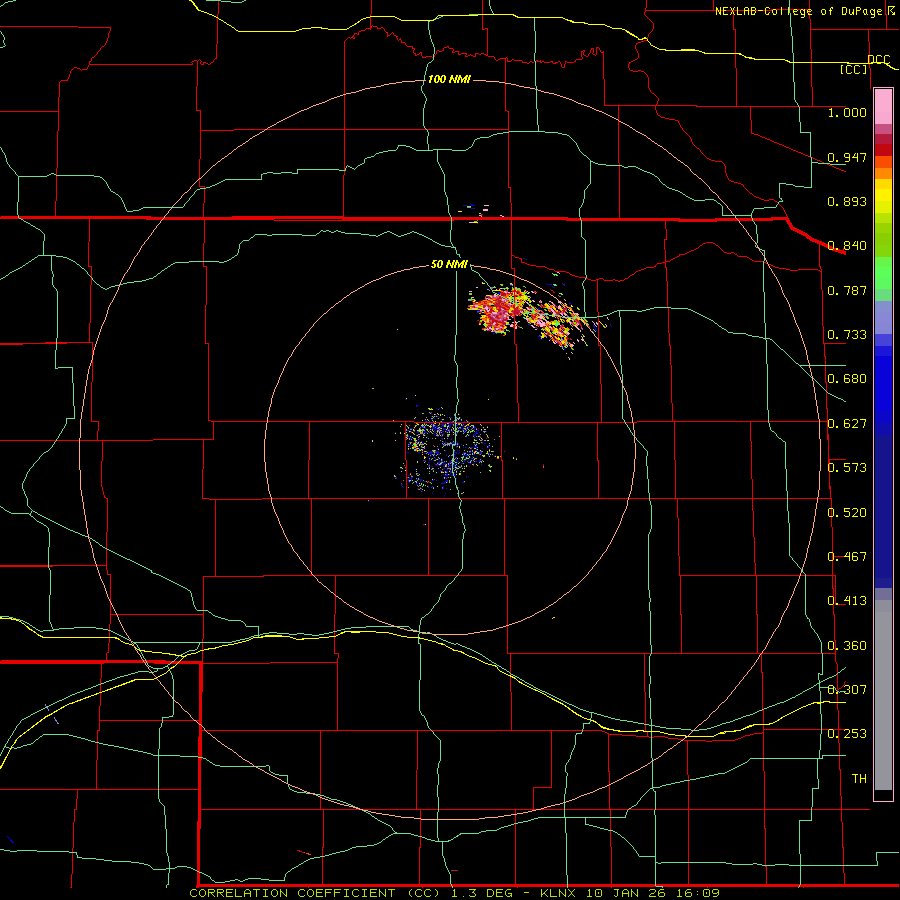This screenshot has width=900, height=900.
Task: Select the 0.680 legend value
Action: [x=847, y=378]
